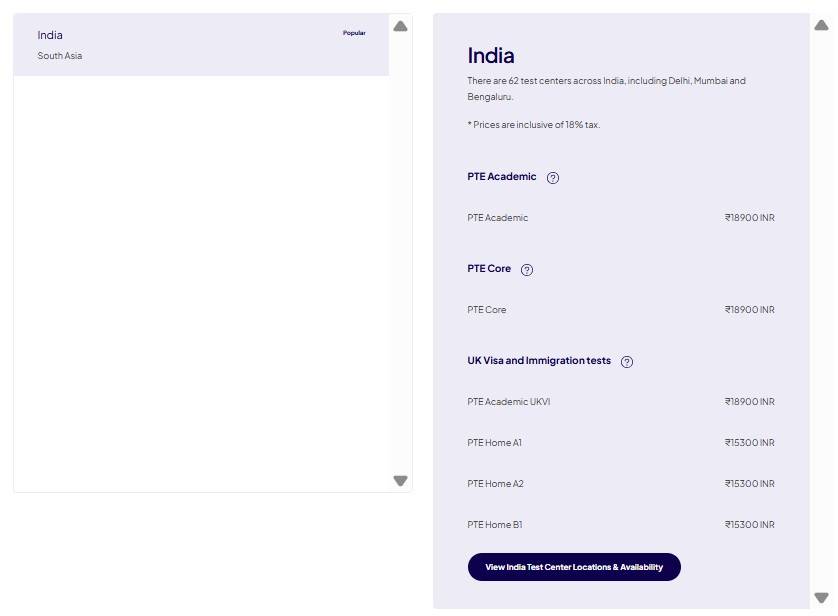838x616 pixels.
Task: Click up arrow of India details scrollbar
Action: click(821, 25)
